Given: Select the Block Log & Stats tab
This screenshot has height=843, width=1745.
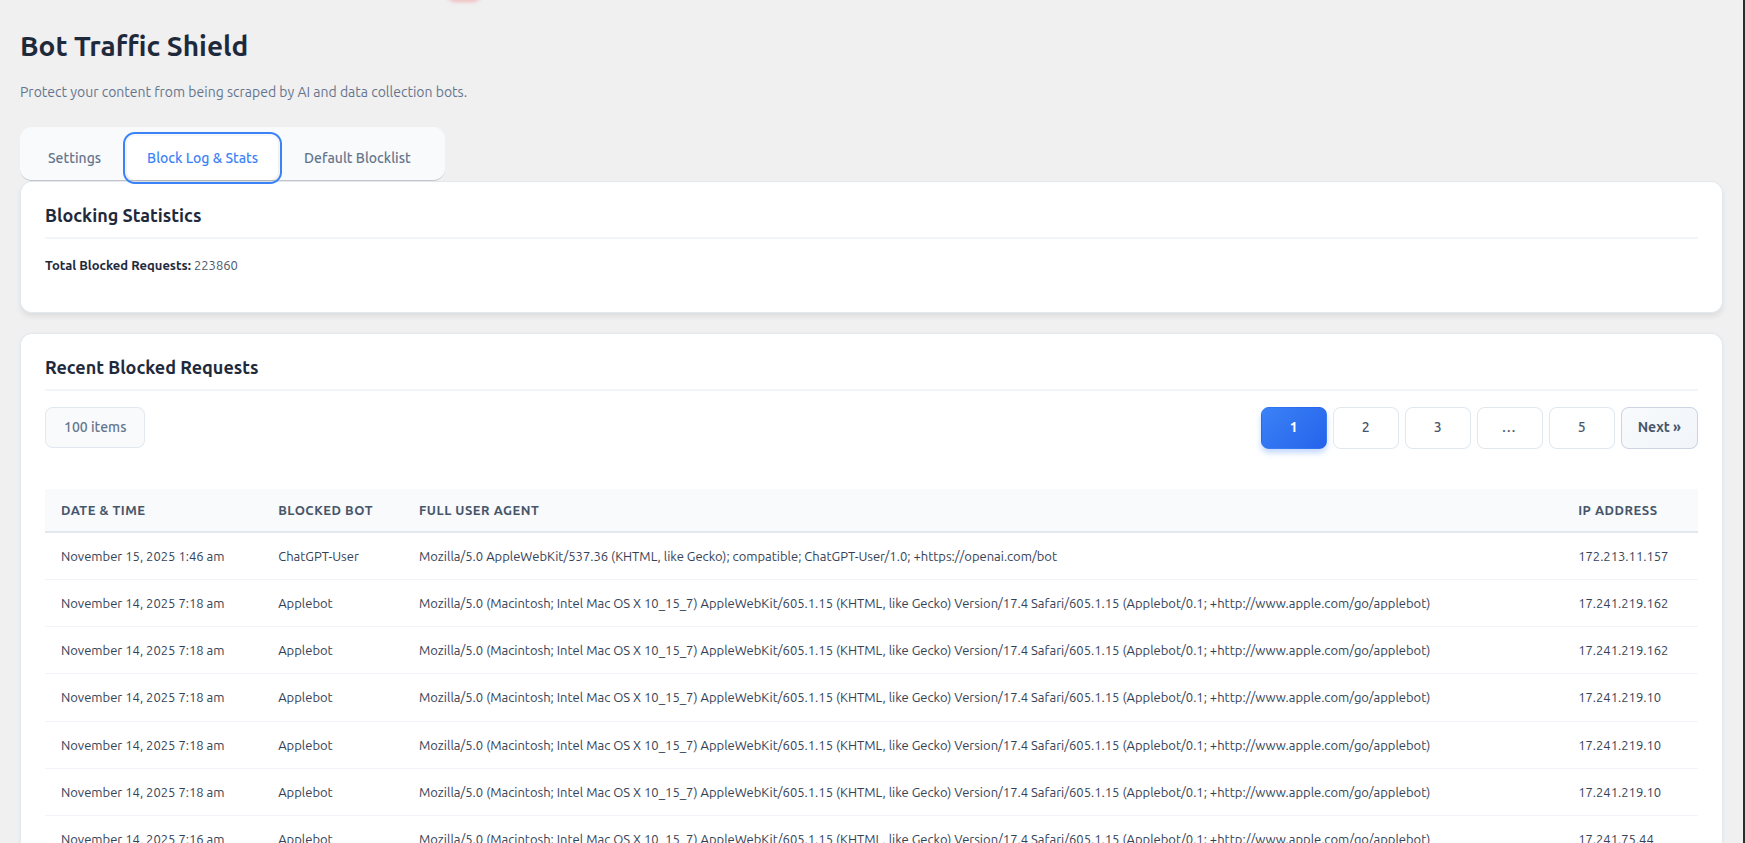Looking at the screenshot, I should point(202,158).
